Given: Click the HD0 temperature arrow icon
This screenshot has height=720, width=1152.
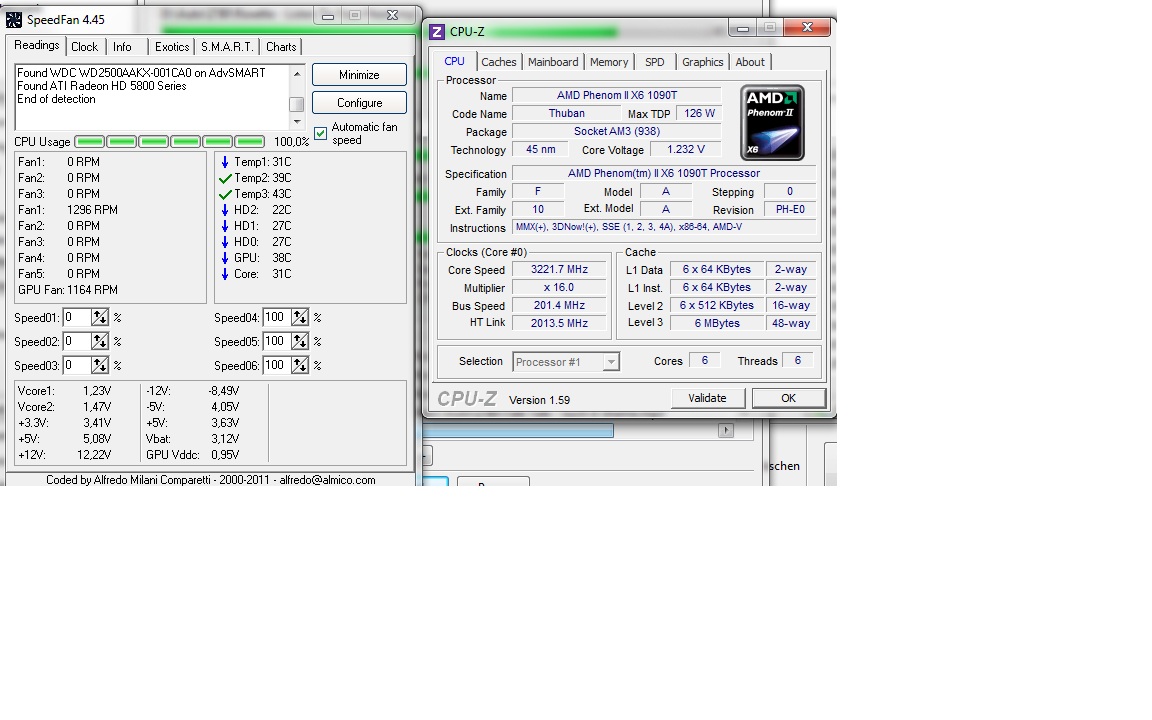Looking at the screenshot, I should [225, 242].
